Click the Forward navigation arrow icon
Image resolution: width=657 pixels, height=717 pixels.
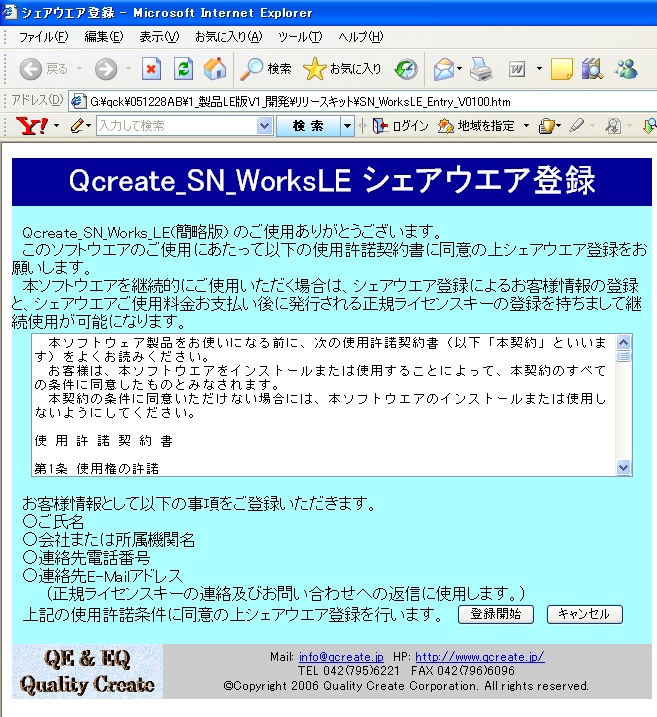[x=106, y=70]
